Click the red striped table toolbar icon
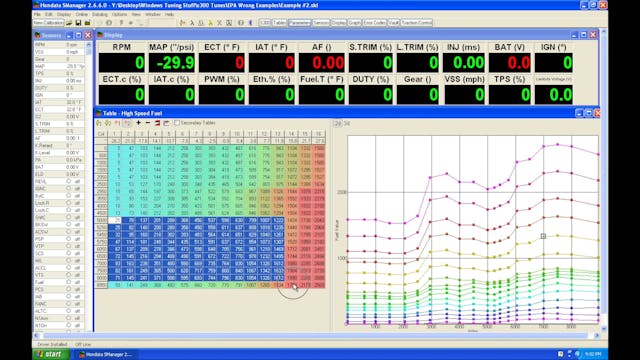640x360 pixels. pos(157,123)
